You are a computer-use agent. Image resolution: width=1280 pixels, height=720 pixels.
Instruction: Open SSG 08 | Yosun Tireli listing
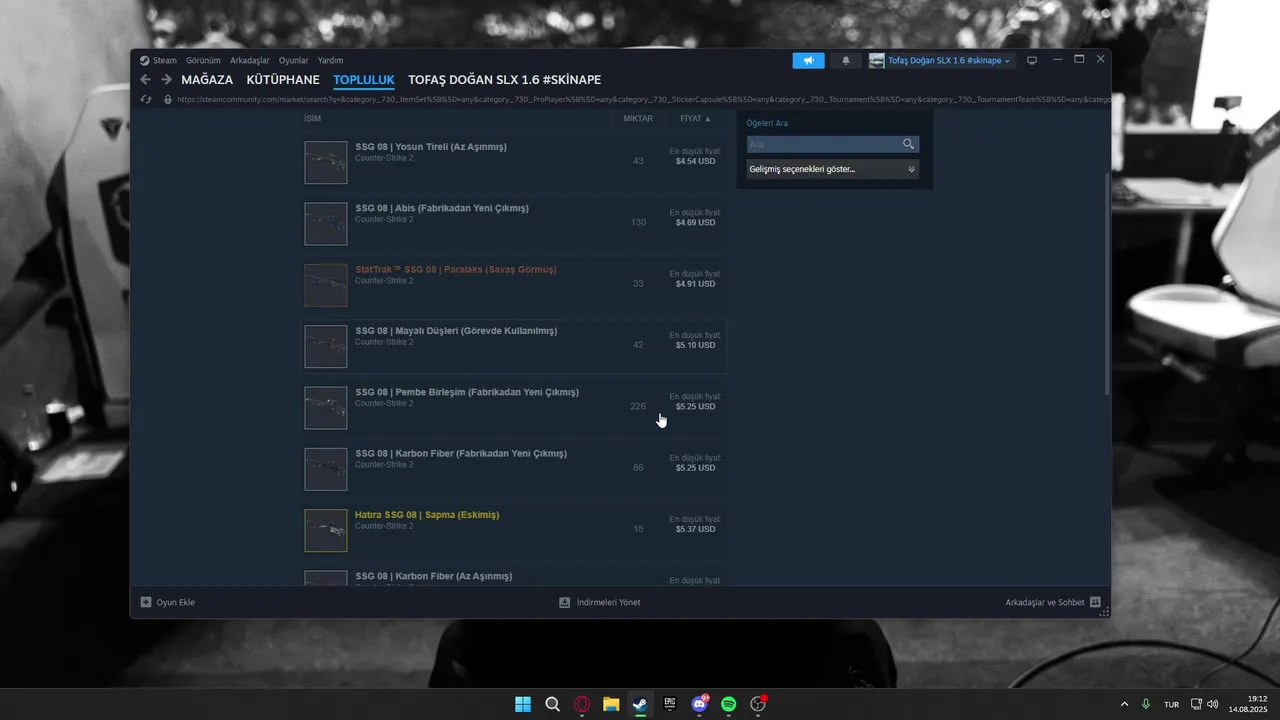tap(515, 162)
